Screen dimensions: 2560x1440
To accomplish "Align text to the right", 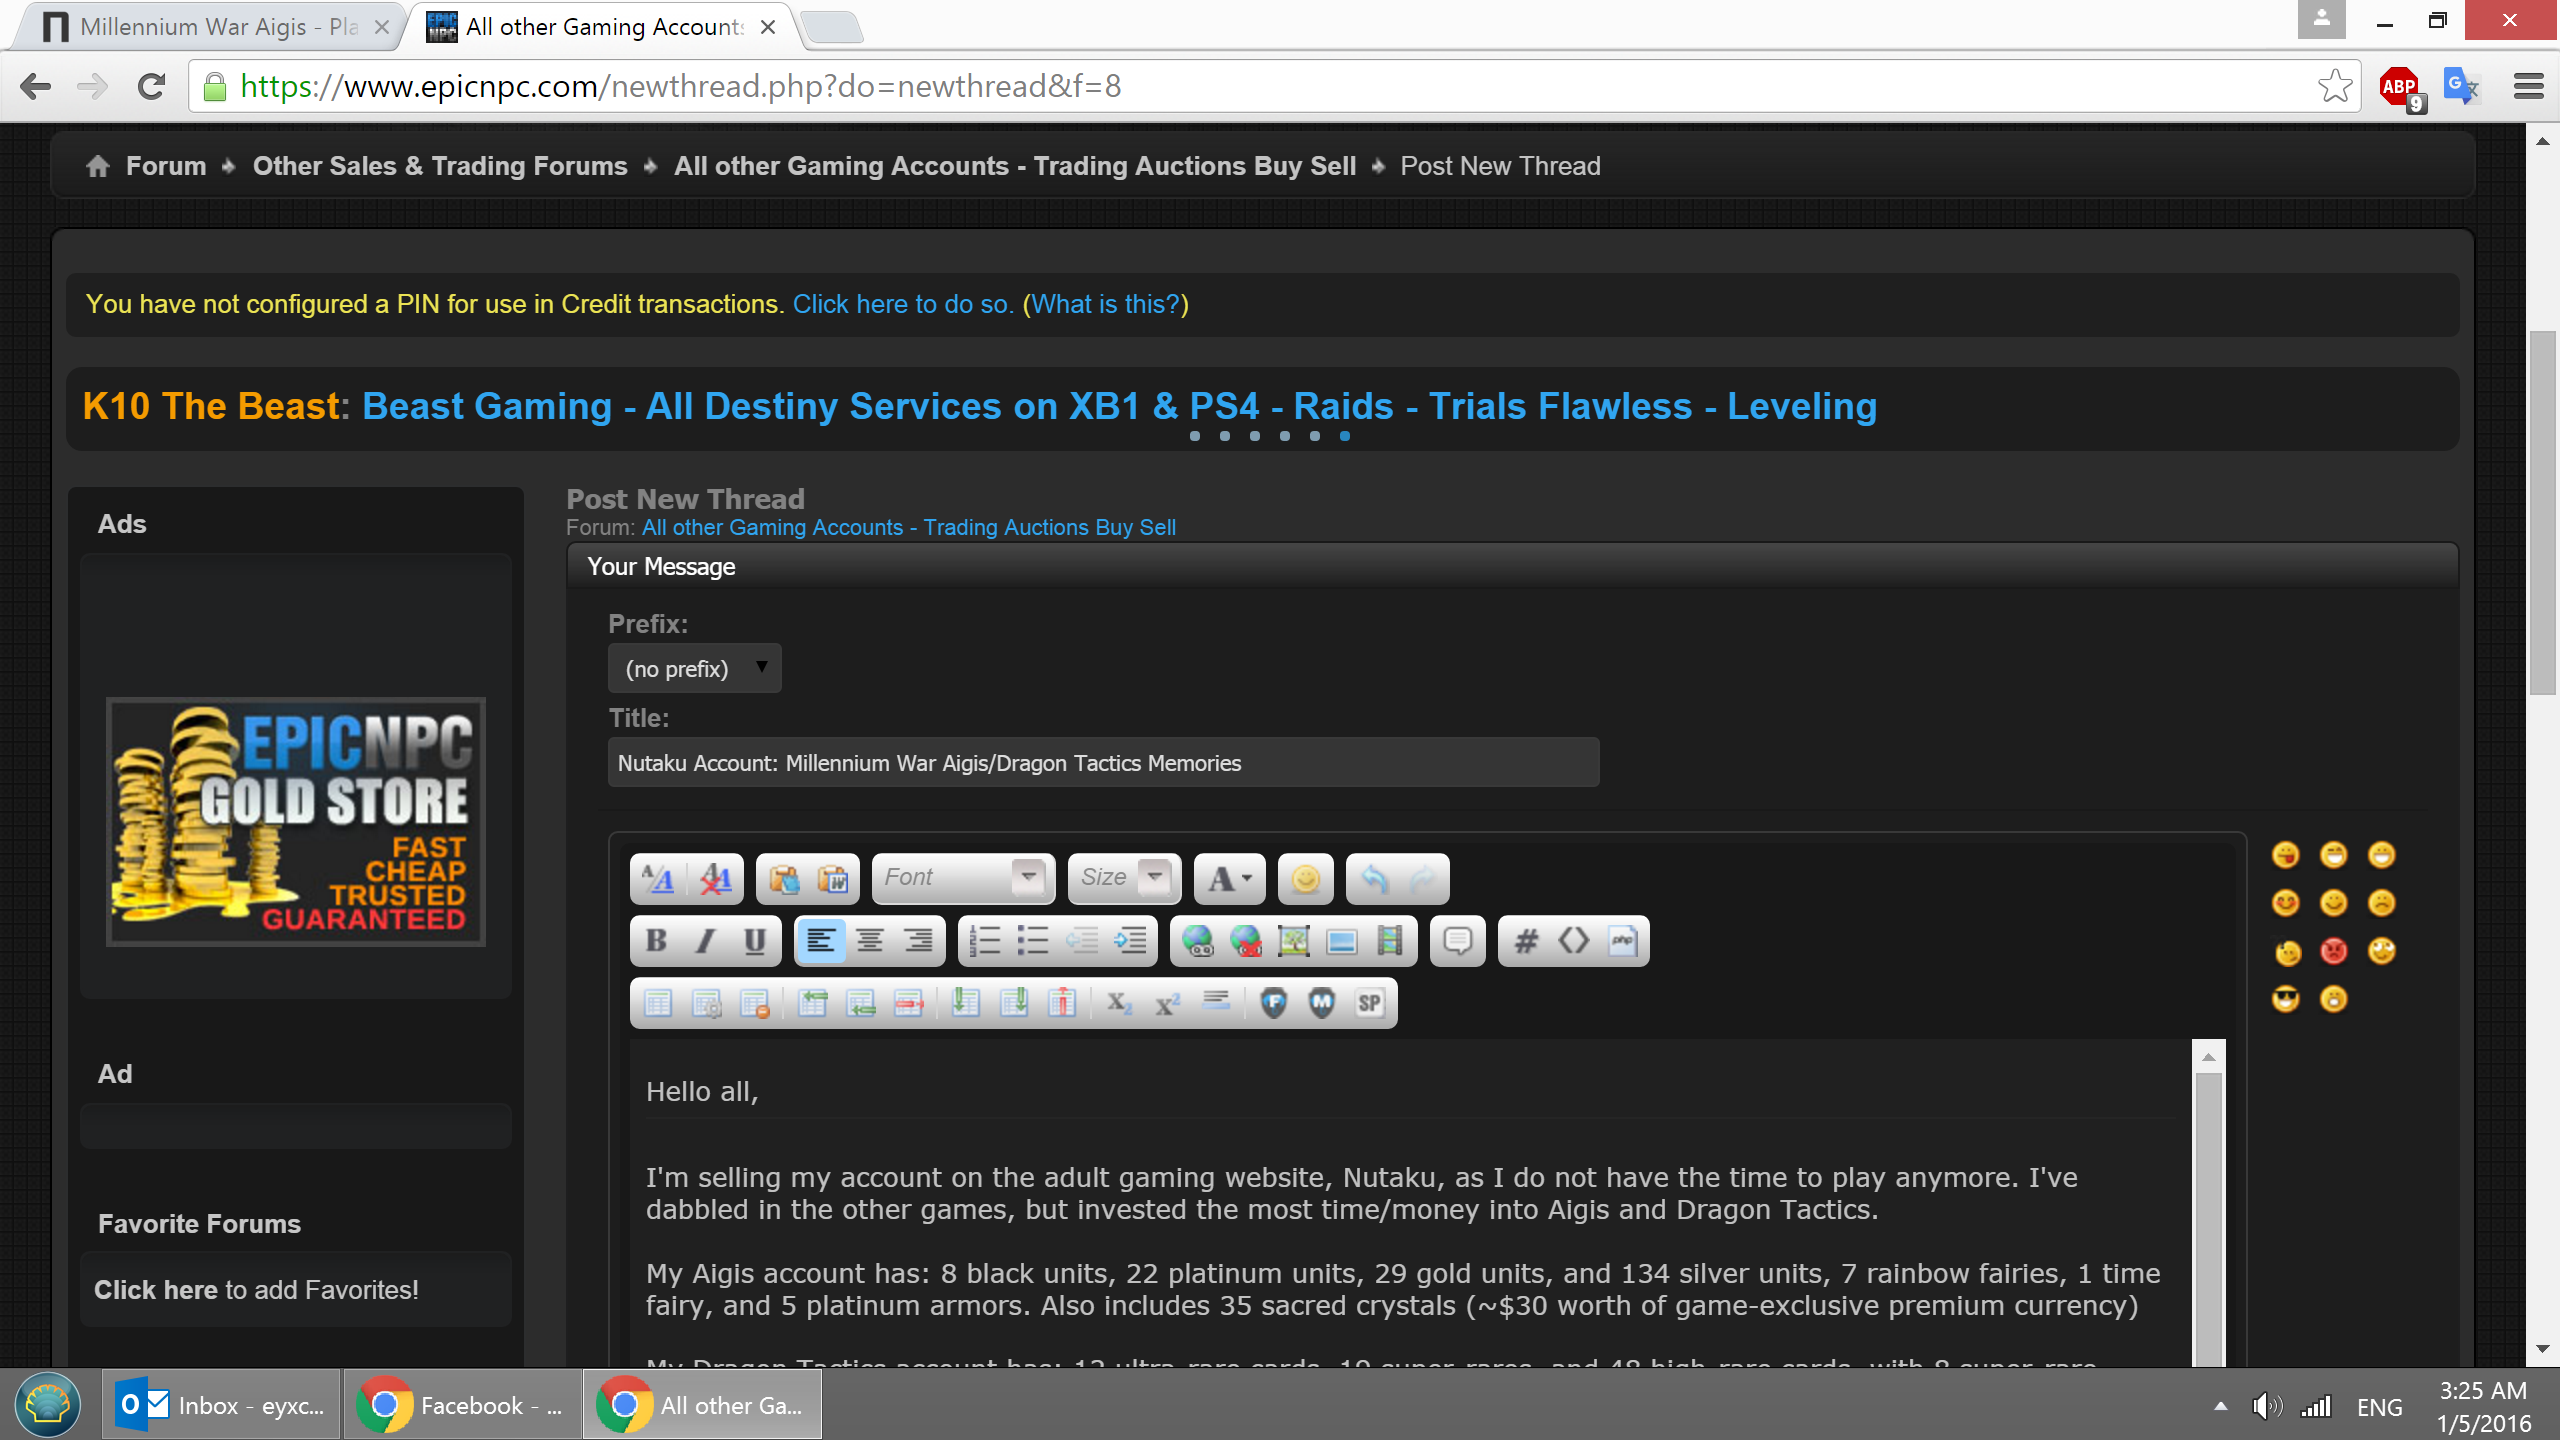I will (918, 941).
